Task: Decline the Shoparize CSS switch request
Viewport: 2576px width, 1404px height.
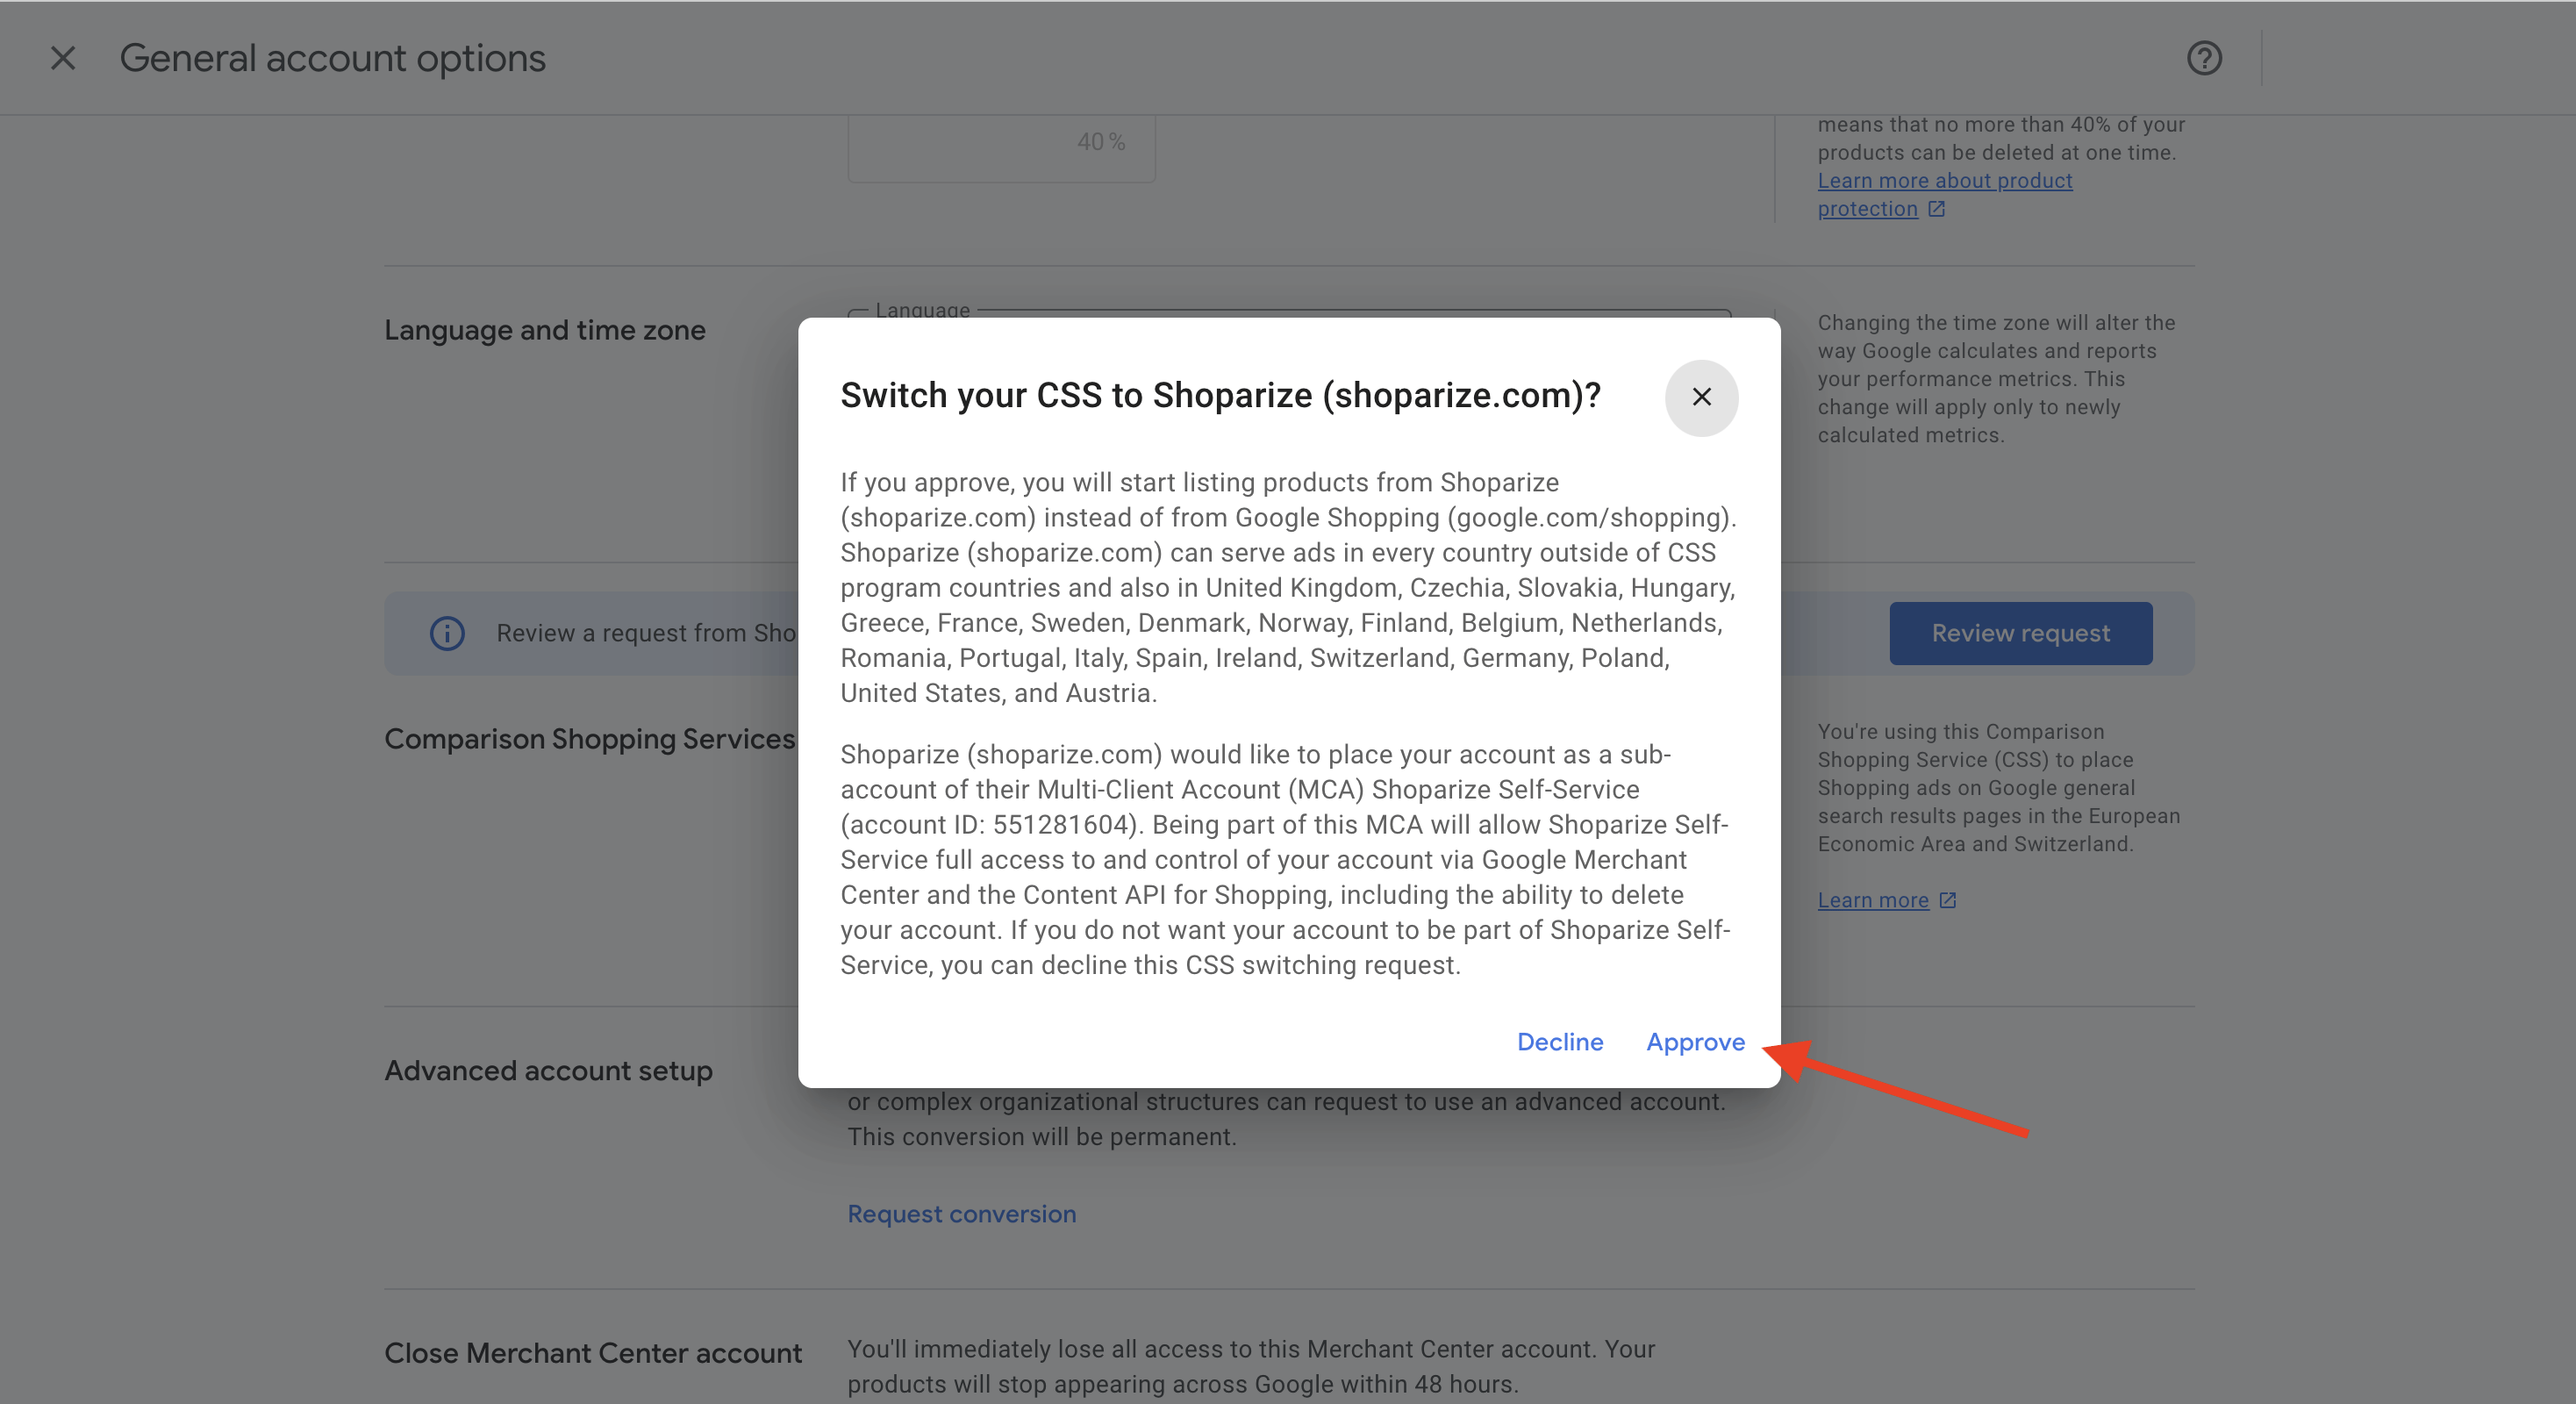Action: pyautogui.click(x=1559, y=1042)
